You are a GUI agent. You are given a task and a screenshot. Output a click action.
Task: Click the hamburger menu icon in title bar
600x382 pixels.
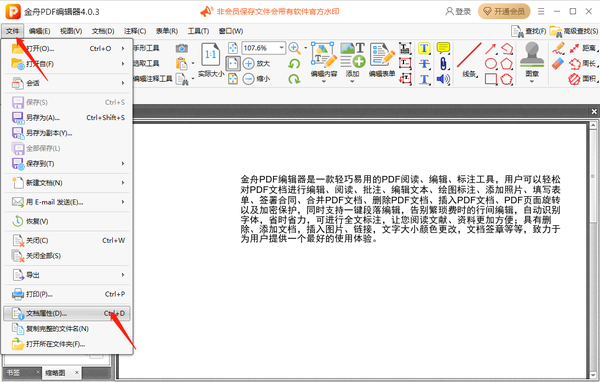click(x=541, y=11)
